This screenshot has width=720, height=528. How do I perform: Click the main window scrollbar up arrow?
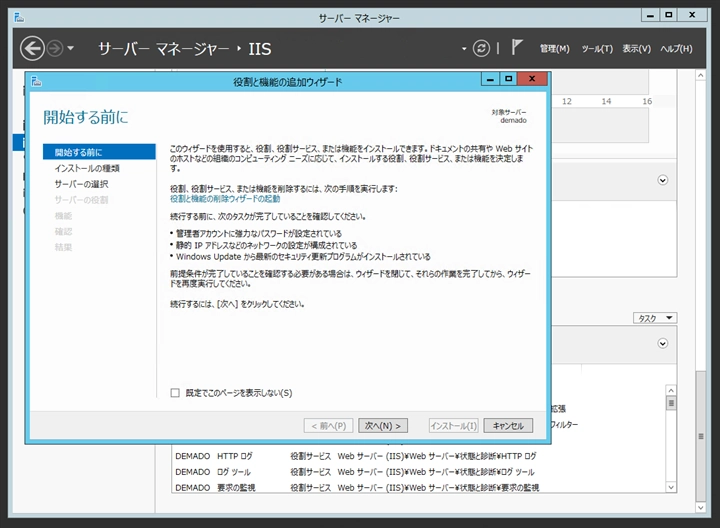[x=700, y=75]
